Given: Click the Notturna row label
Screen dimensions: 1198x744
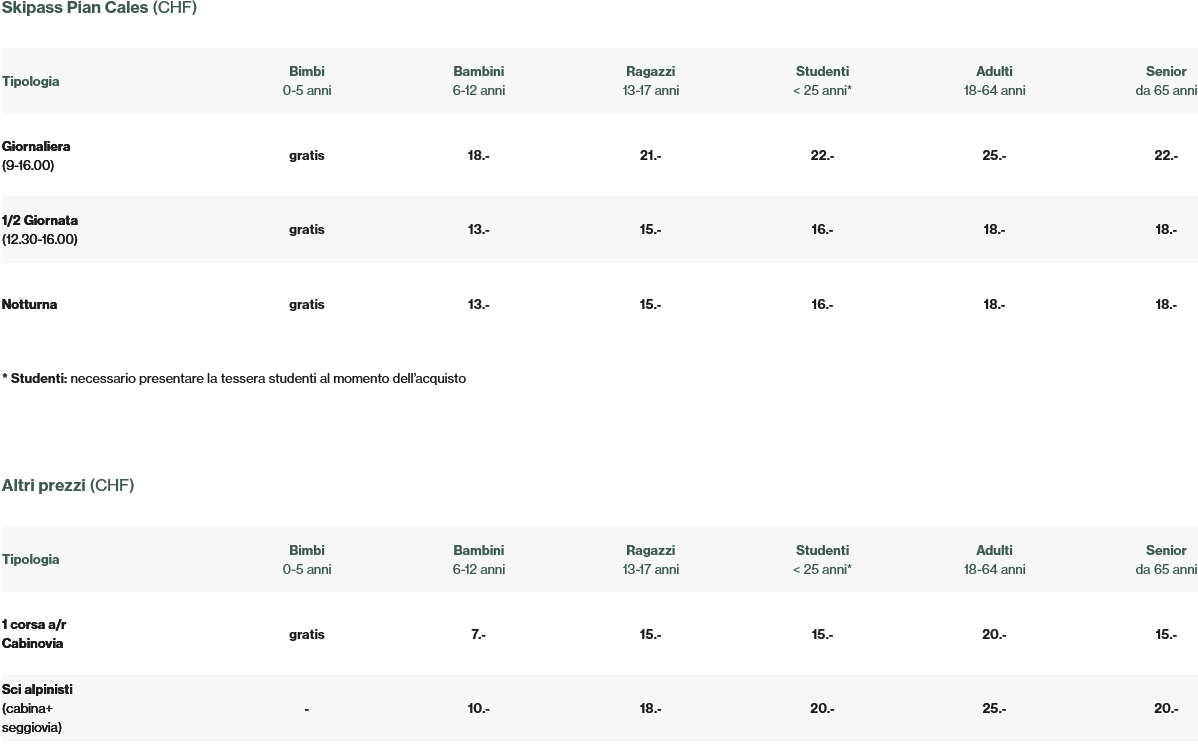Looking at the screenshot, I should point(30,305).
